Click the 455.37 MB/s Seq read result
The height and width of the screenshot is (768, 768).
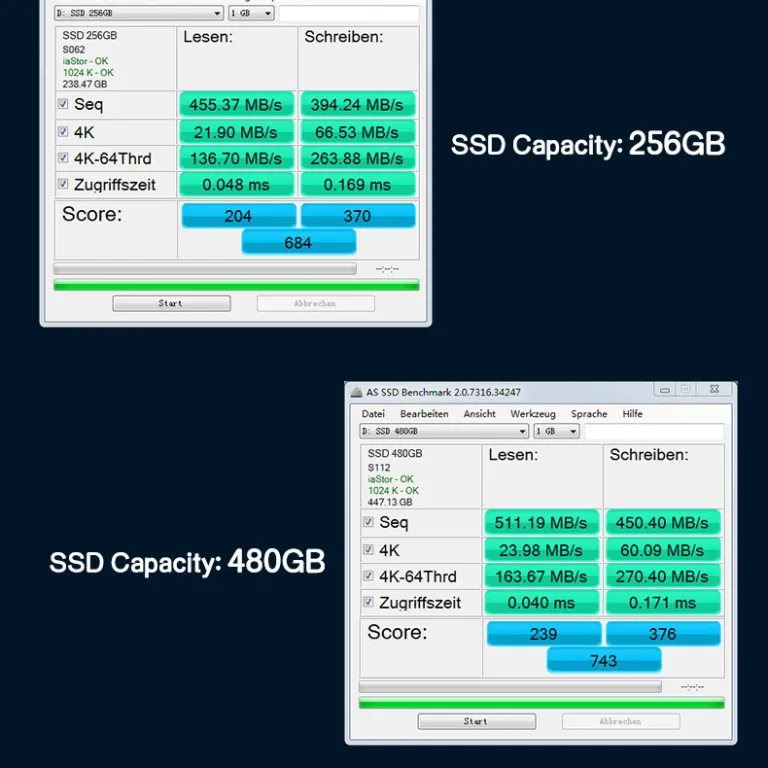tap(236, 105)
